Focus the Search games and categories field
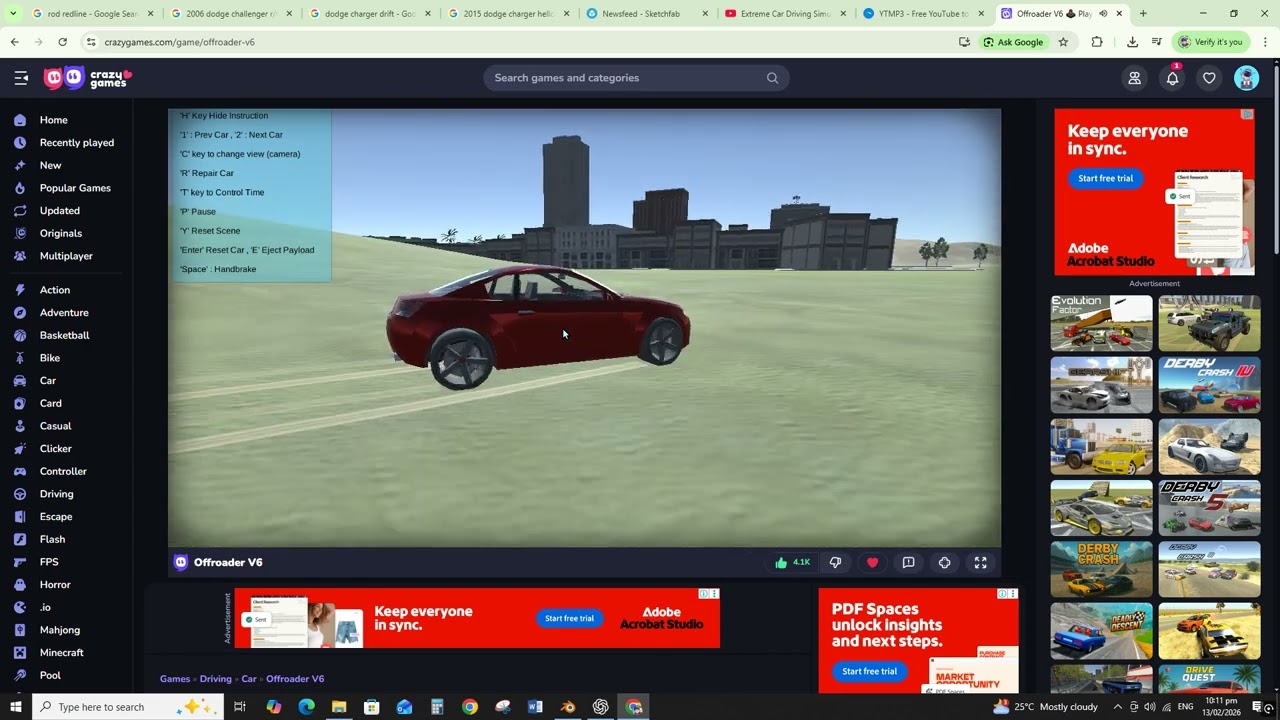The width and height of the screenshot is (1280, 720). click(x=636, y=78)
